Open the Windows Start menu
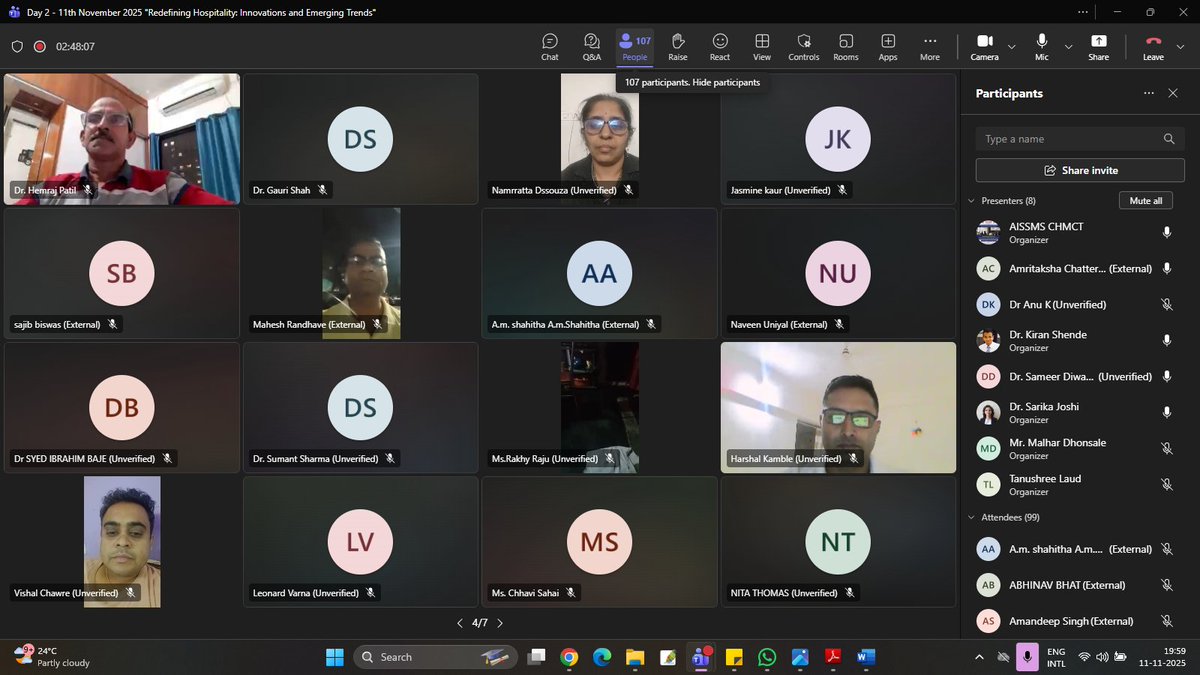This screenshot has width=1200, height=675. (x=334, y=657)
